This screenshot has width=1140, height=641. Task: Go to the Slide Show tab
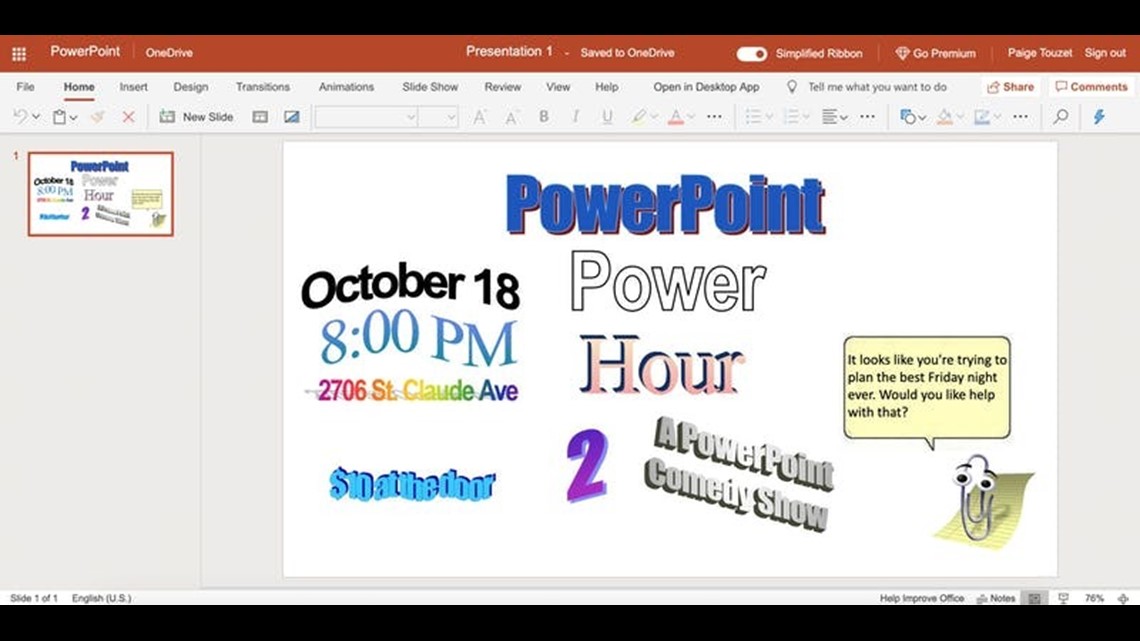pyautogui.click(x=430, y=86)
